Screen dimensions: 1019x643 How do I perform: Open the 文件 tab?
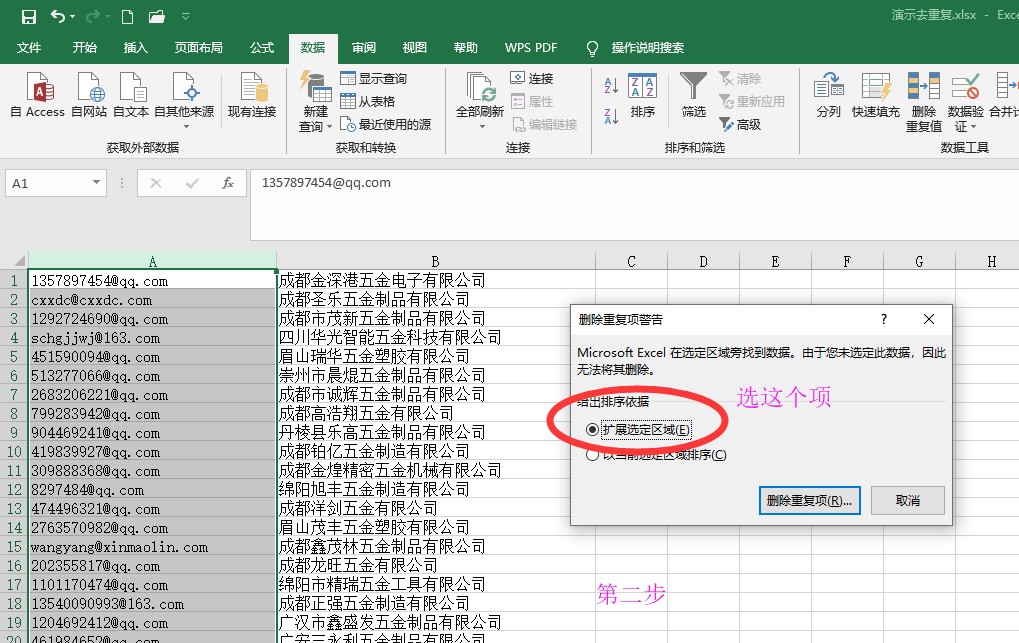pyautogui.click(x=29, y=47)
